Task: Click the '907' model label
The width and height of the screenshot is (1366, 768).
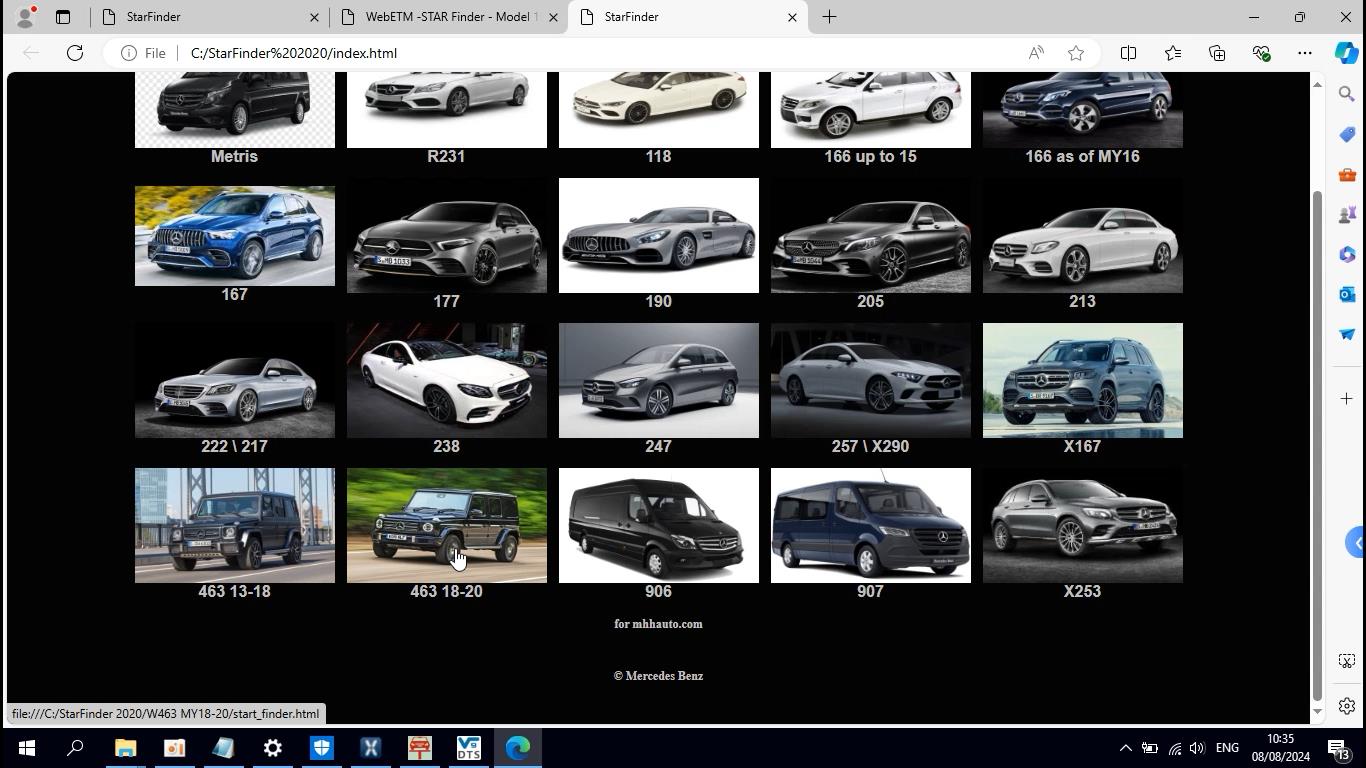Action: [x=870, y=591]
